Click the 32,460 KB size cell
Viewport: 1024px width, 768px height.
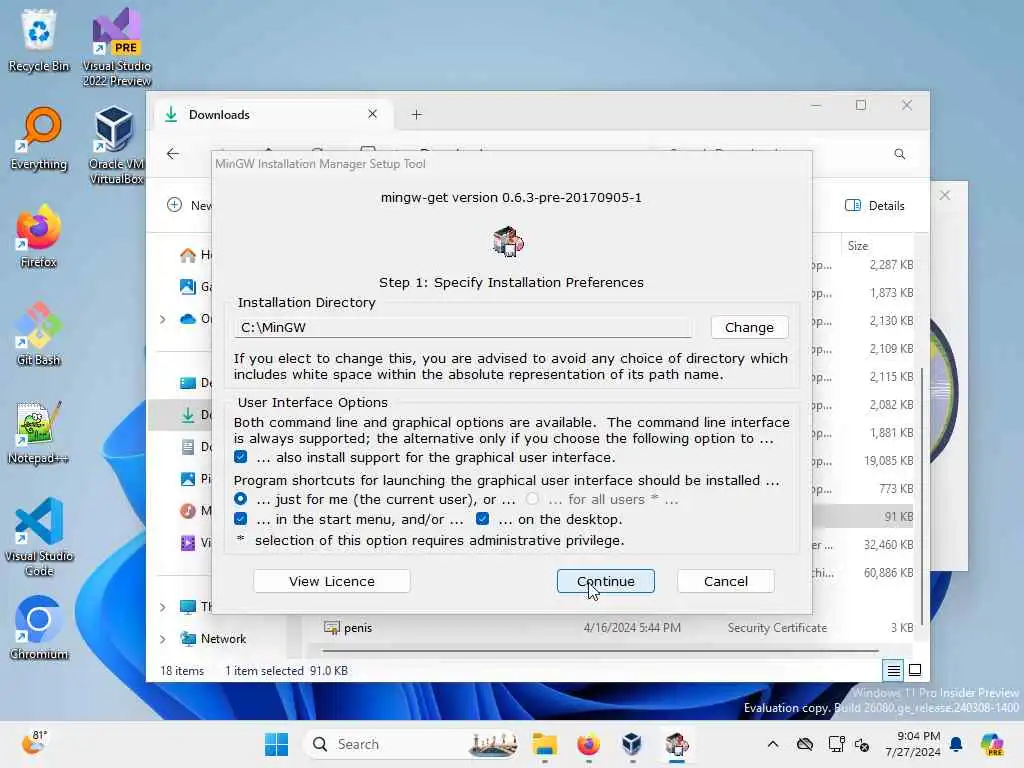pyautogui.click(x=888, y=545)
